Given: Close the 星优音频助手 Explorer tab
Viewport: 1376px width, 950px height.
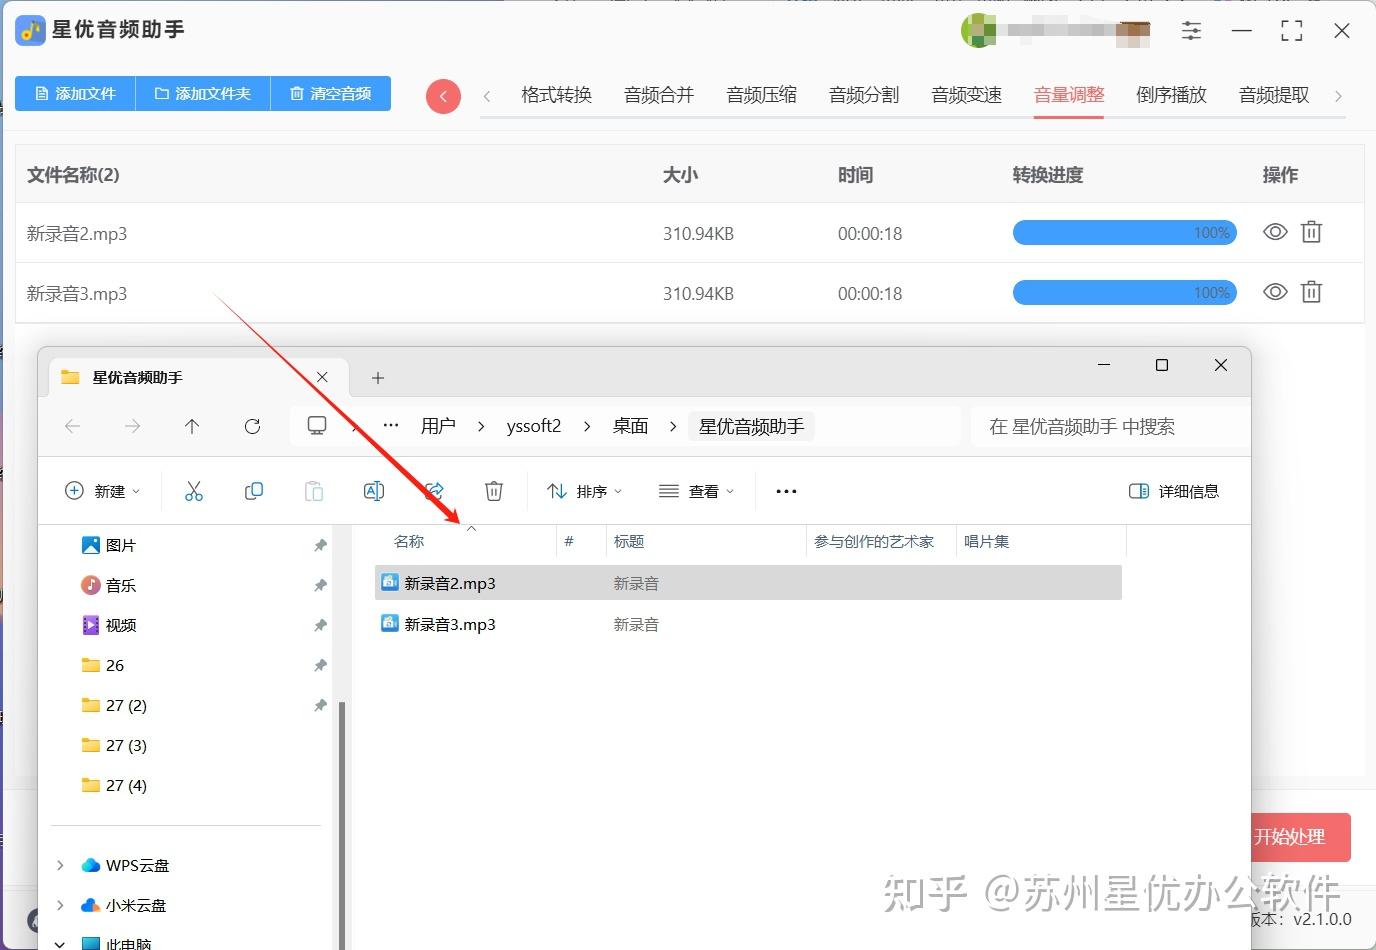Looking at the screenshot, I should [322, 377].
